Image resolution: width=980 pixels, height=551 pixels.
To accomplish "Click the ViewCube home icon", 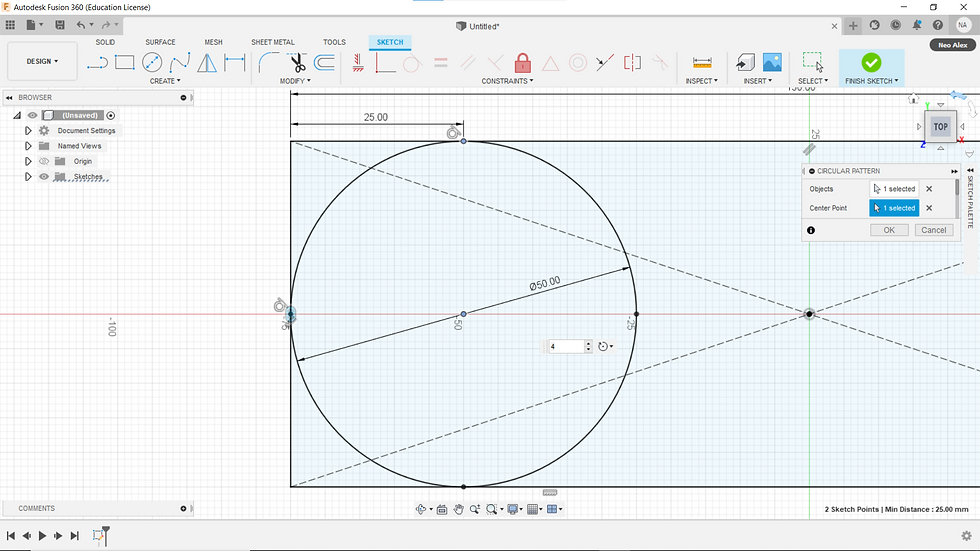I will point(913,99).
